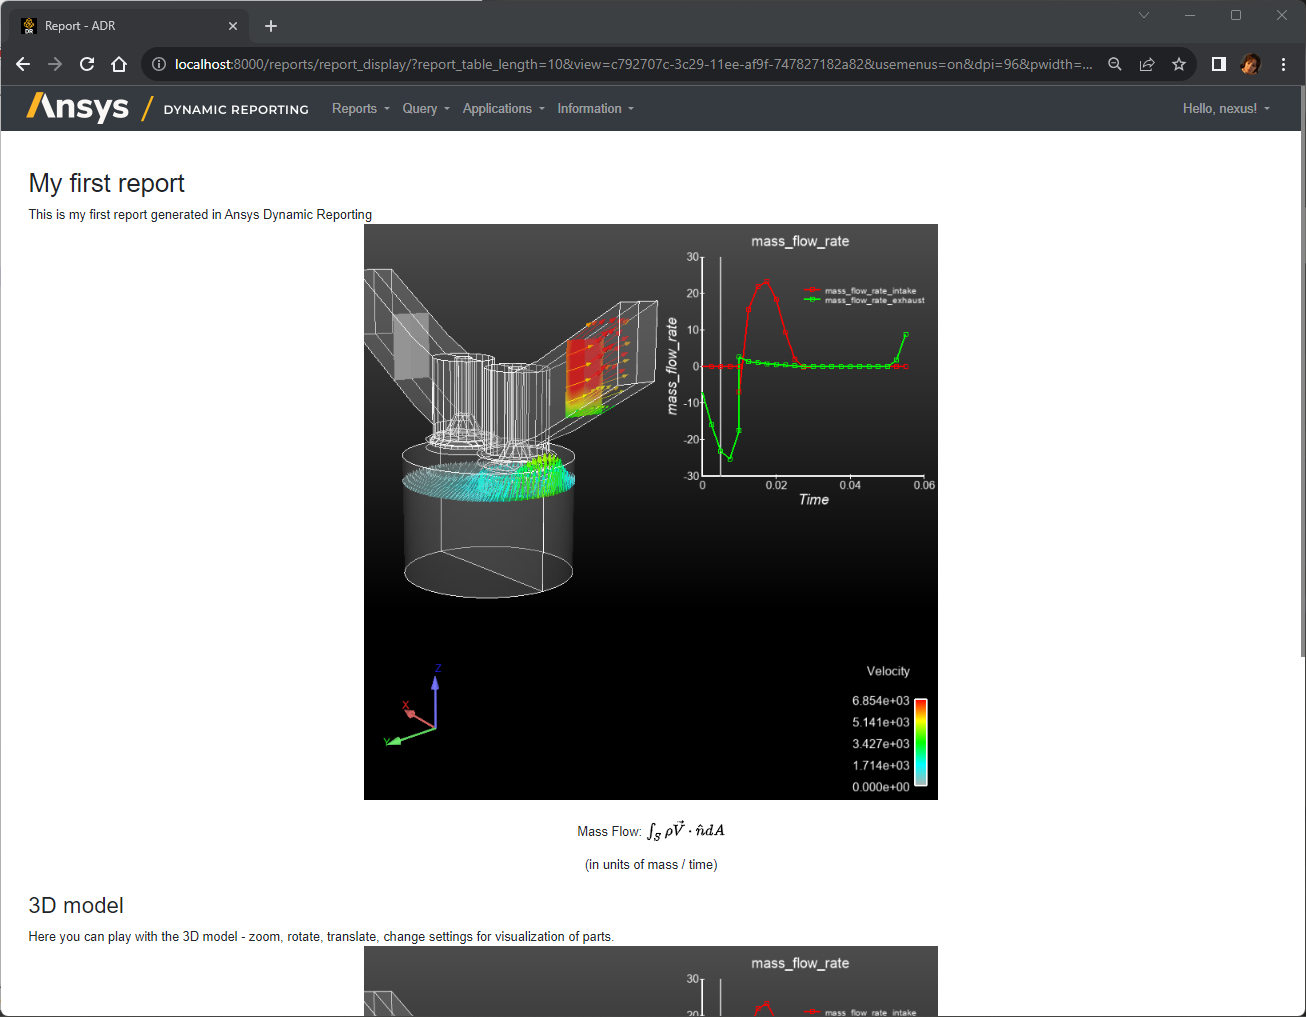This screenshot has height=1017, width=1306.
Task: Click the Dynamic Reporting title link
Action: tap(236, 110)
